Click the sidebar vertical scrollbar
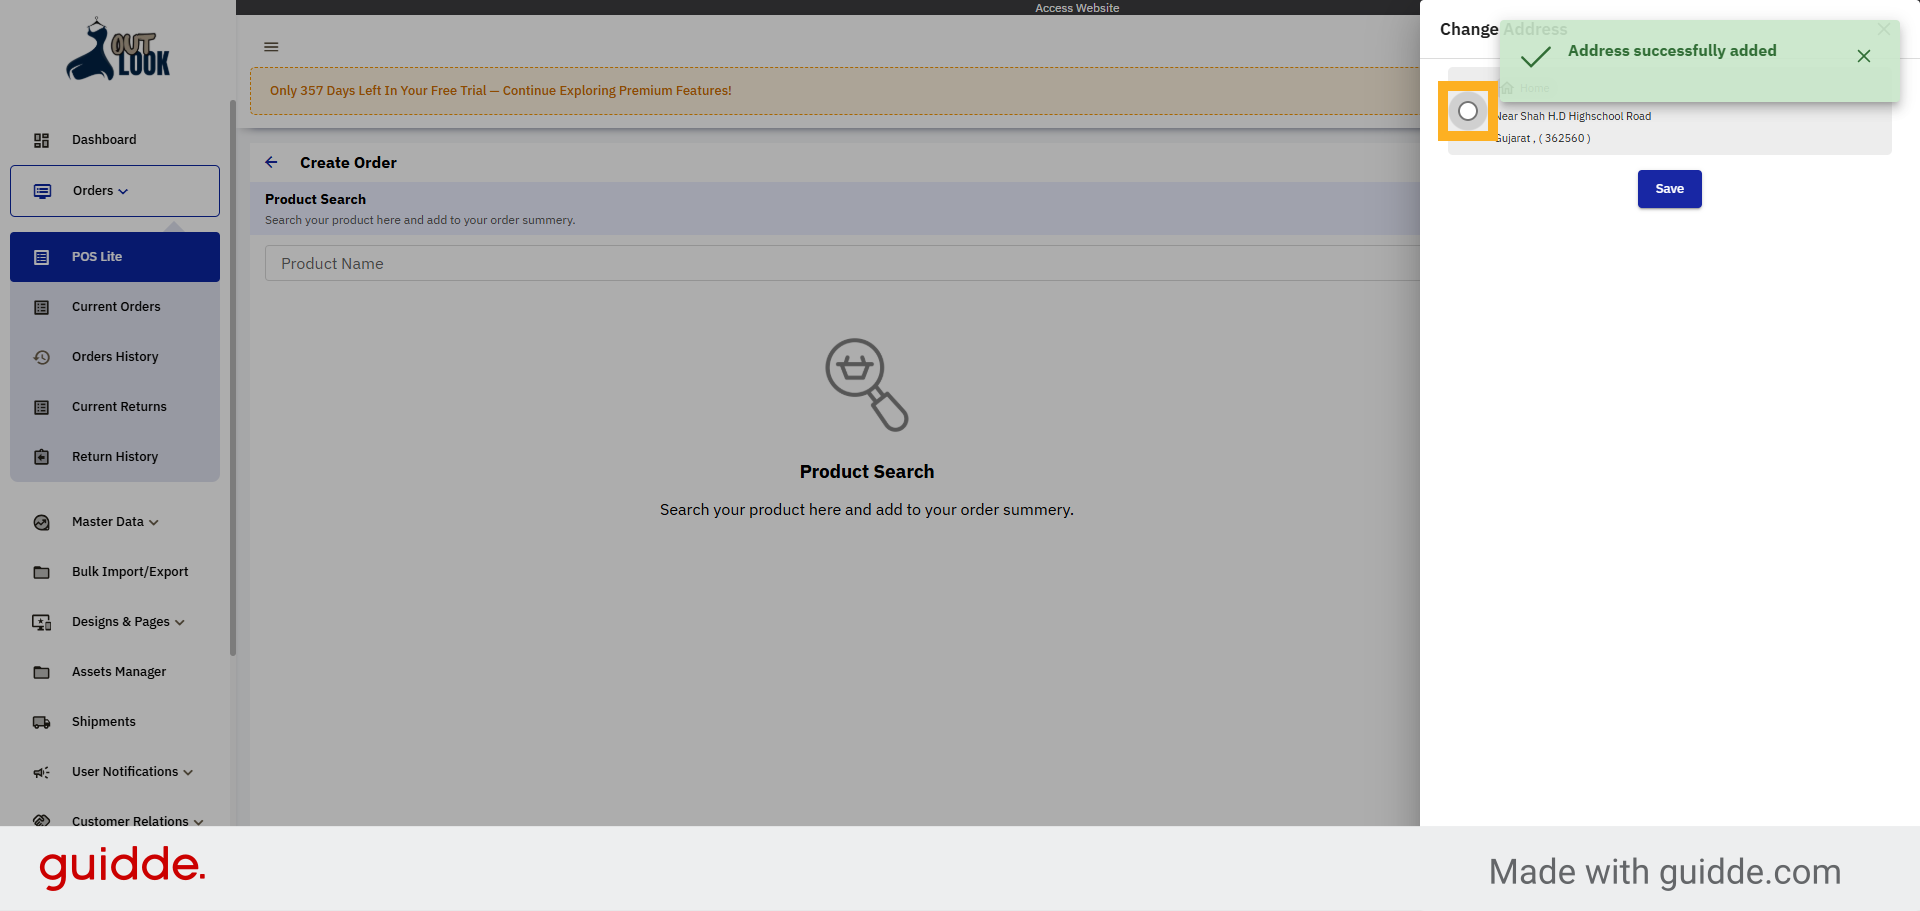Screen dimensions: 1920x911 [233, 378]
